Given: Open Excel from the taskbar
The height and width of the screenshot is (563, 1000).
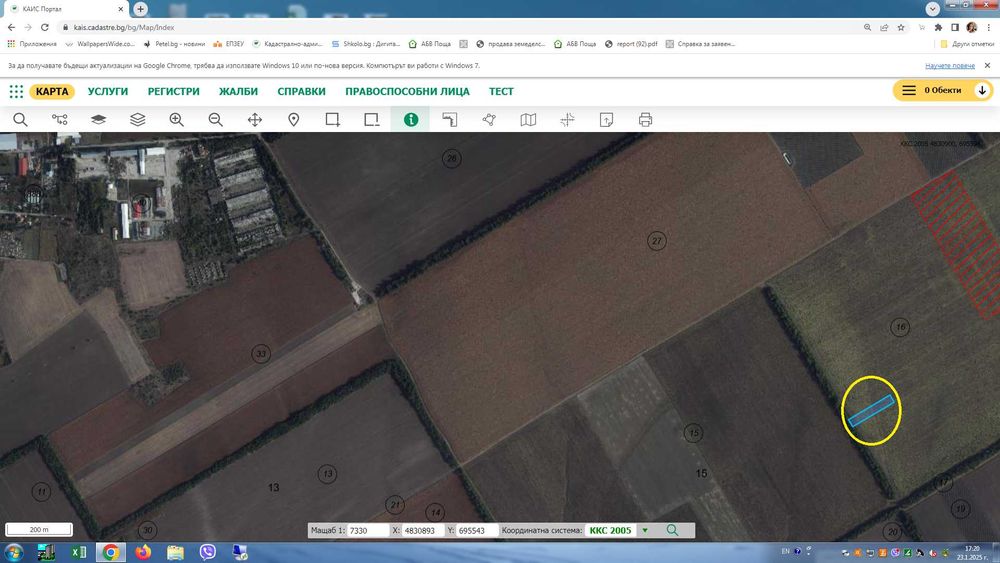Looking at the screenshot, I should coord(79,552).
